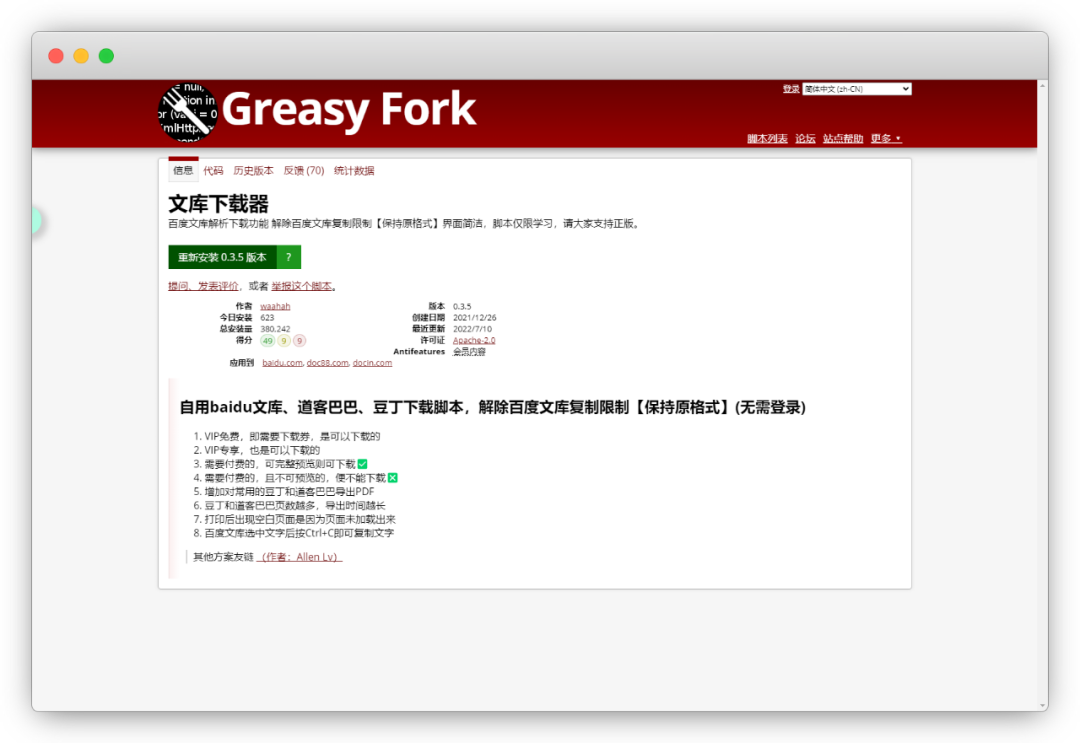Click the 举报这个脚本 link
This screenshot has height=743, width=1080.
pyautogui.click(x=302, y=286)
